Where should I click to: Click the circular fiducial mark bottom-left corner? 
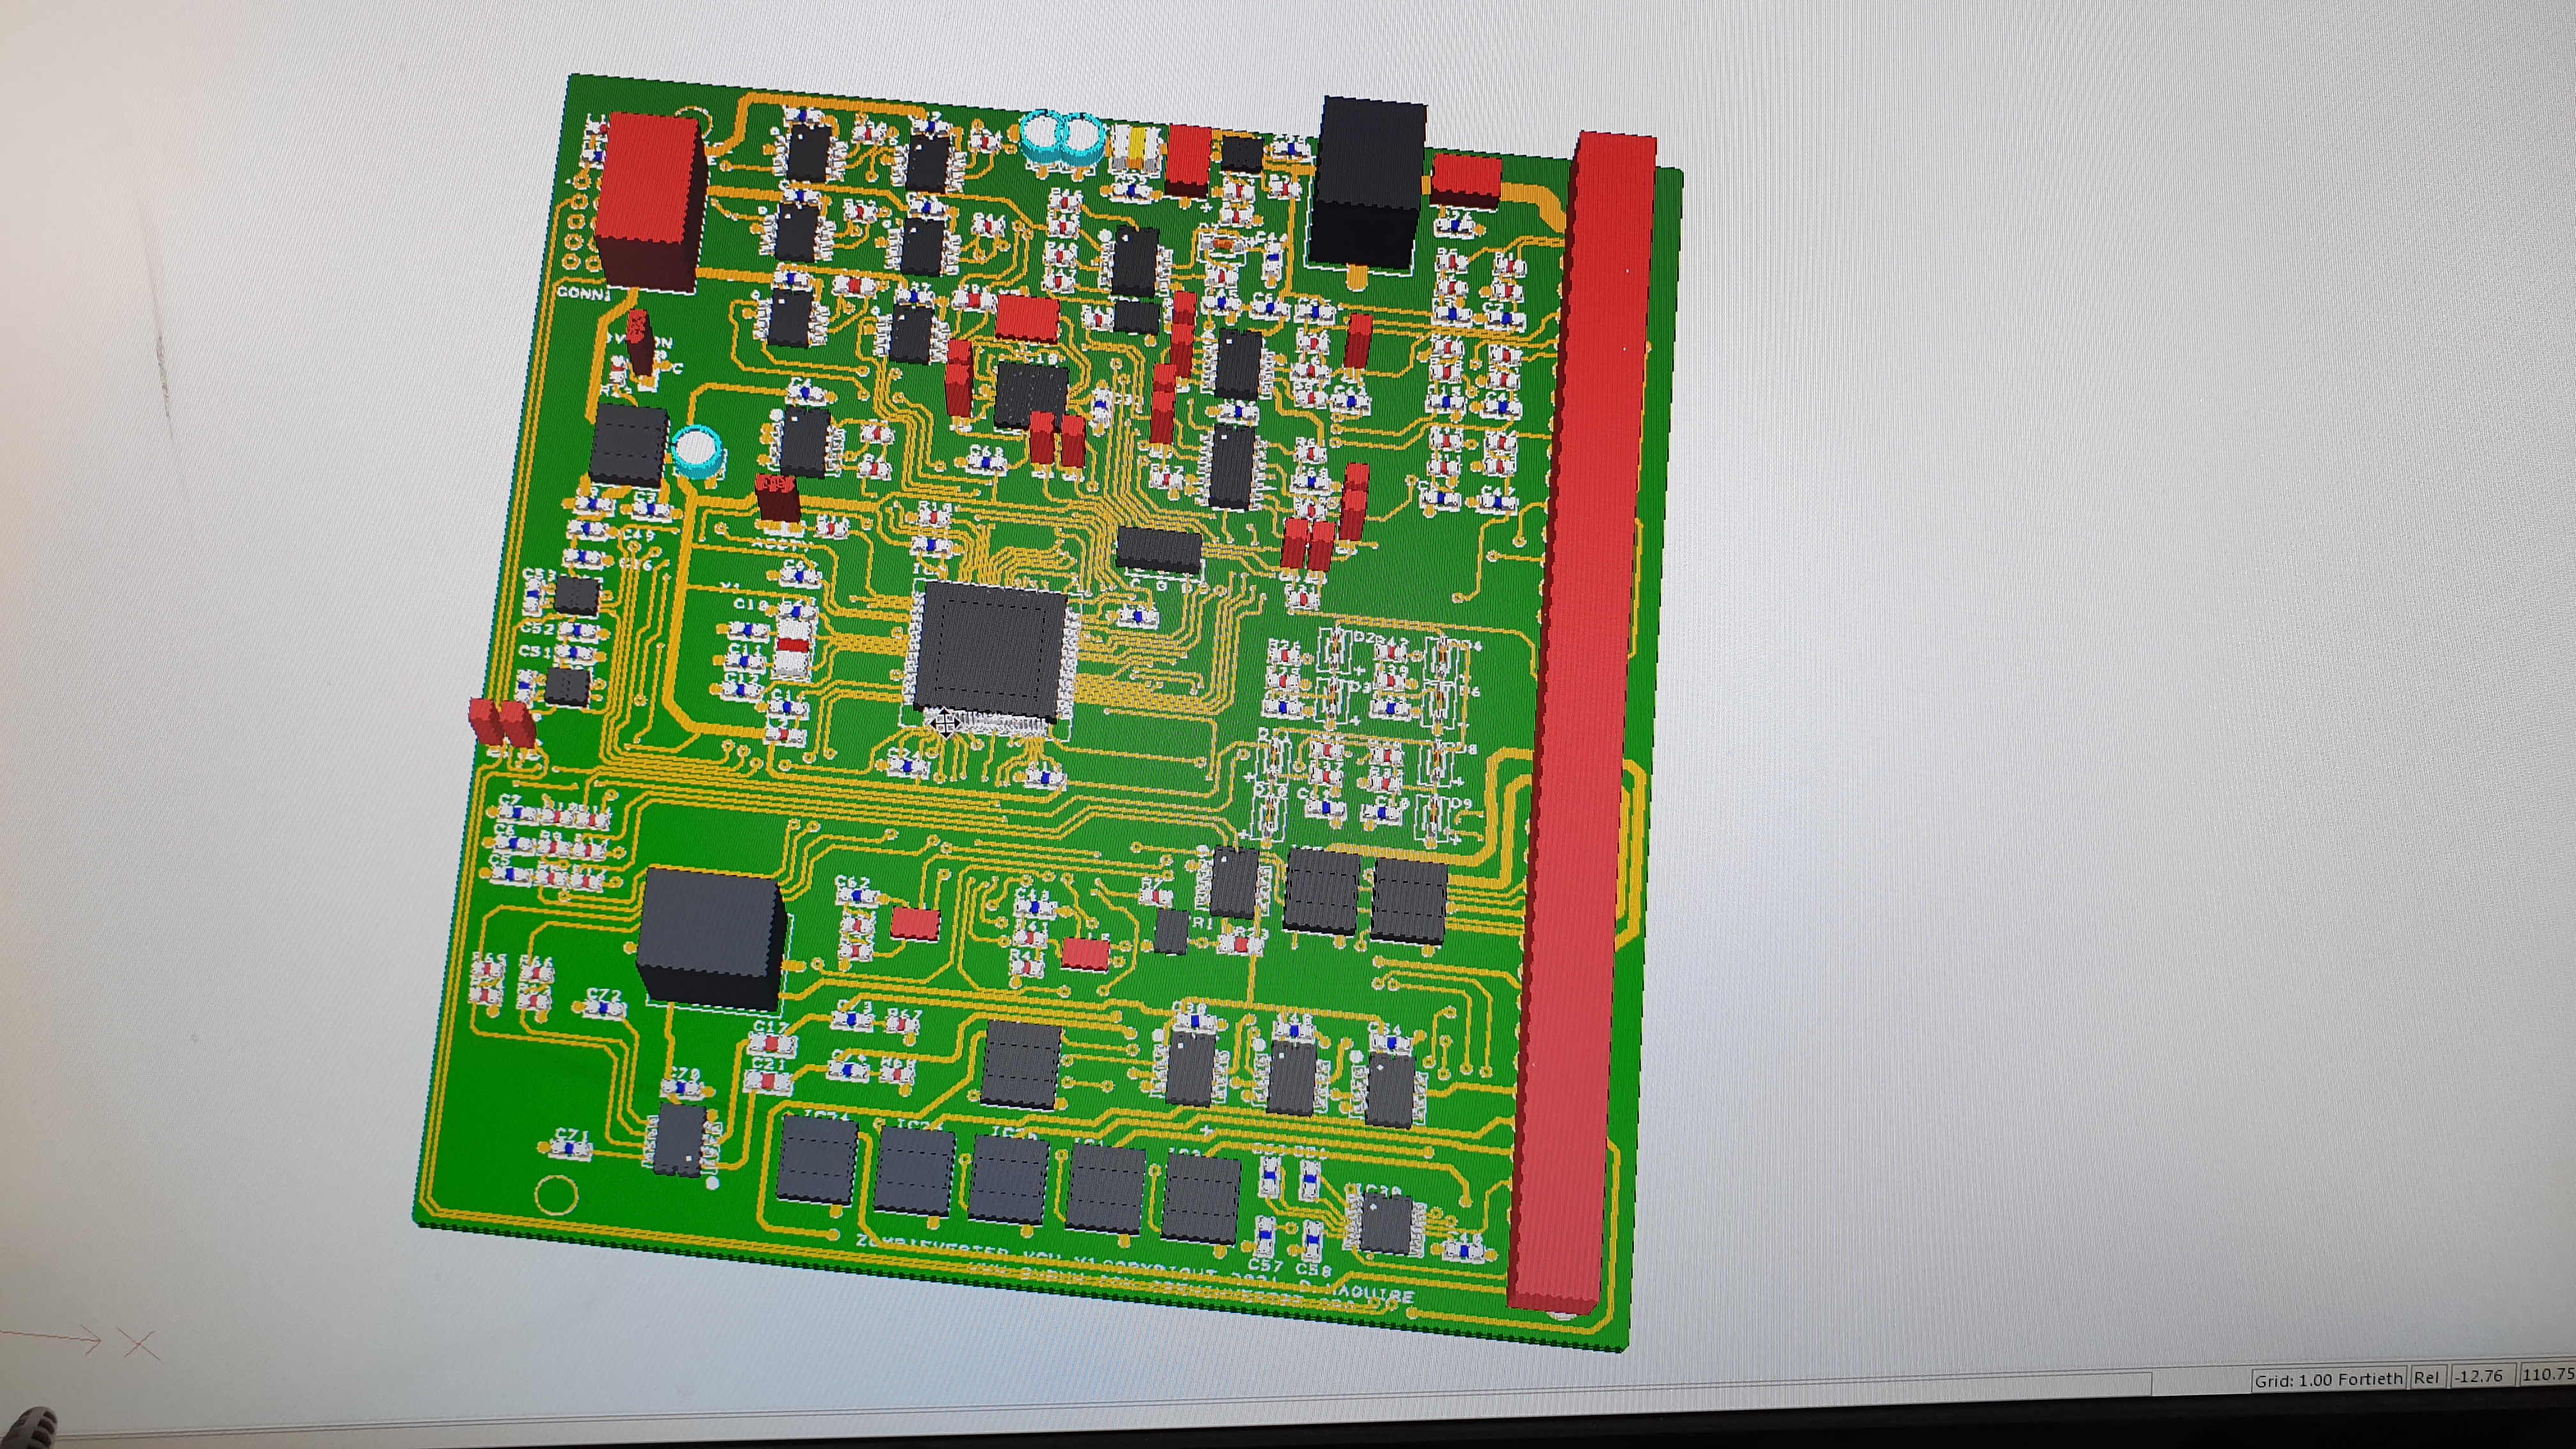pyautogui.click(x=557, y=1194)
